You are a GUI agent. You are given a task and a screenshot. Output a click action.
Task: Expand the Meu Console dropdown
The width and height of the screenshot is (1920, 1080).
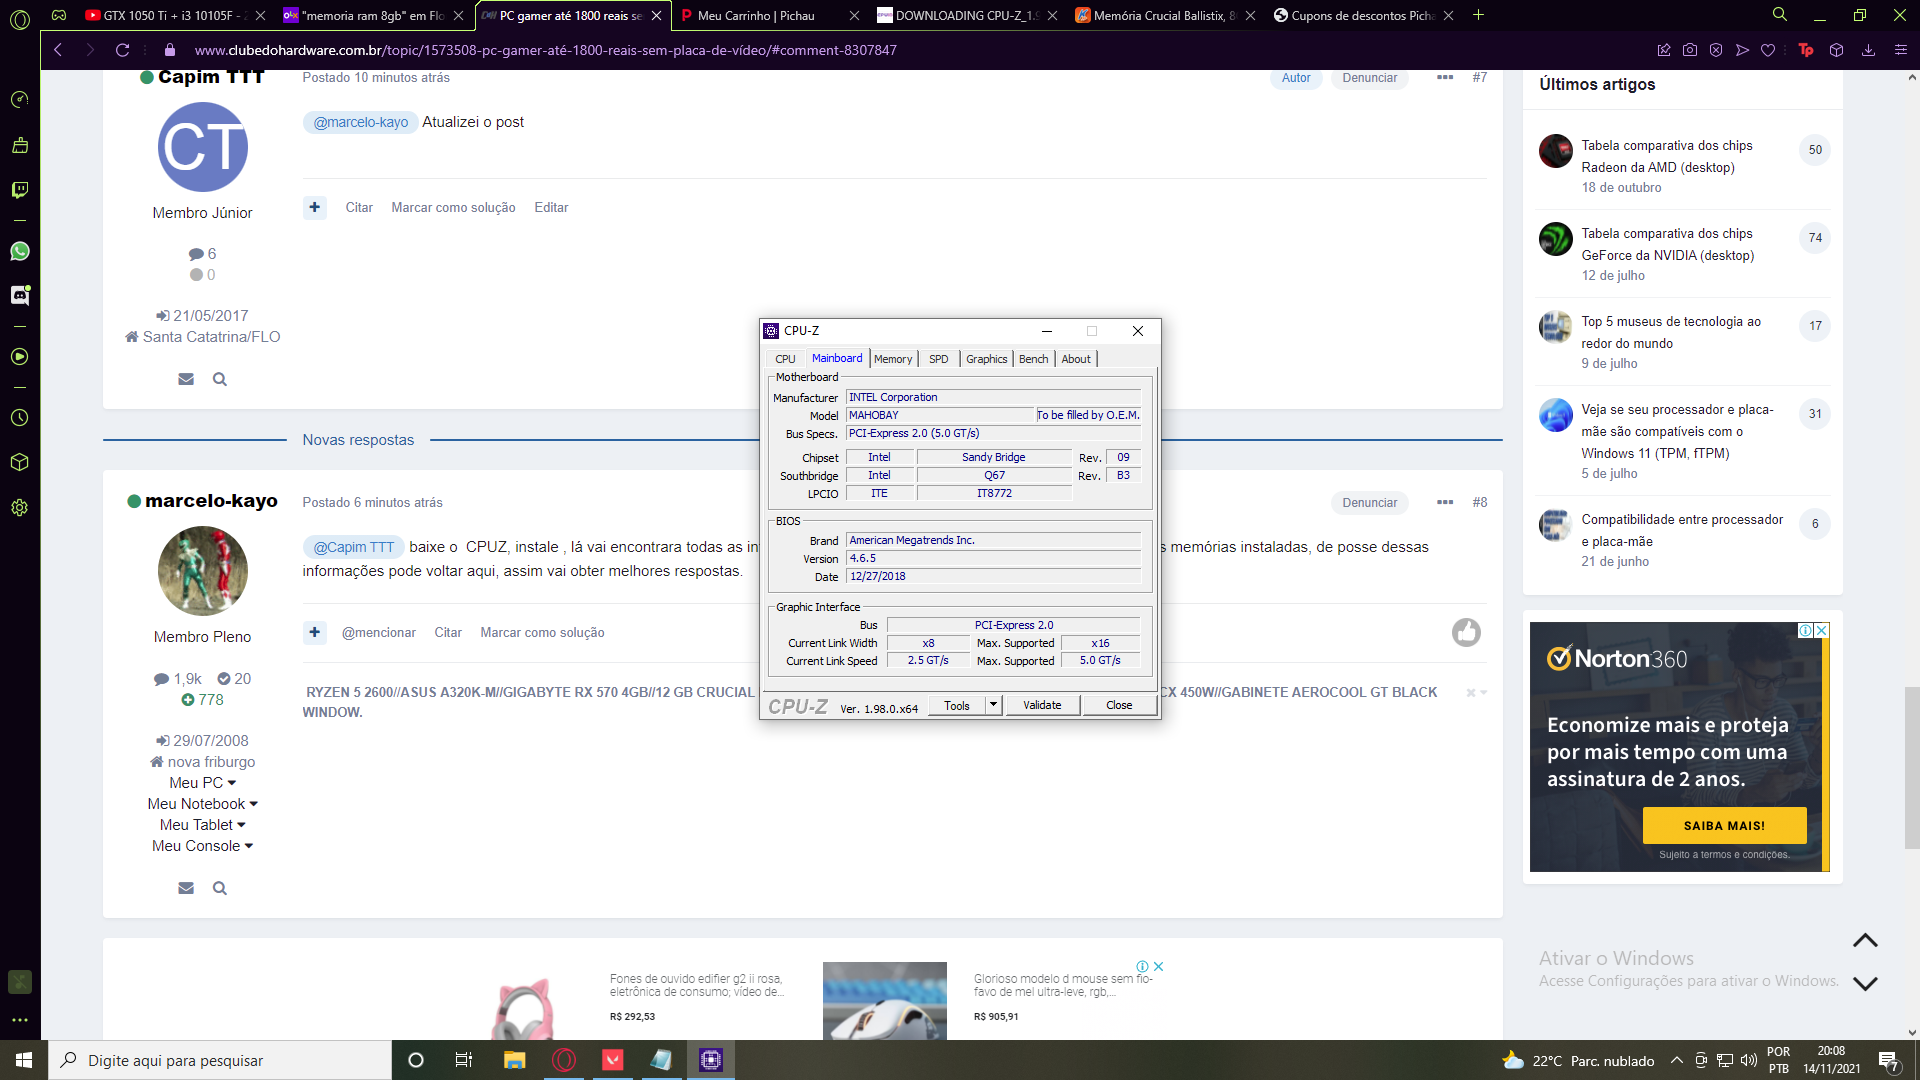pyautogui.click(x=203, y=846)
